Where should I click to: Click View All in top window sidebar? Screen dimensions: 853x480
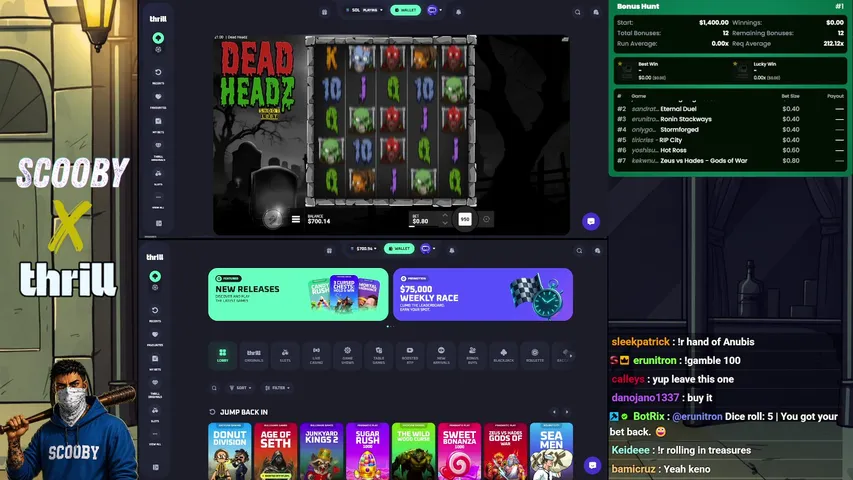point(158,201)
